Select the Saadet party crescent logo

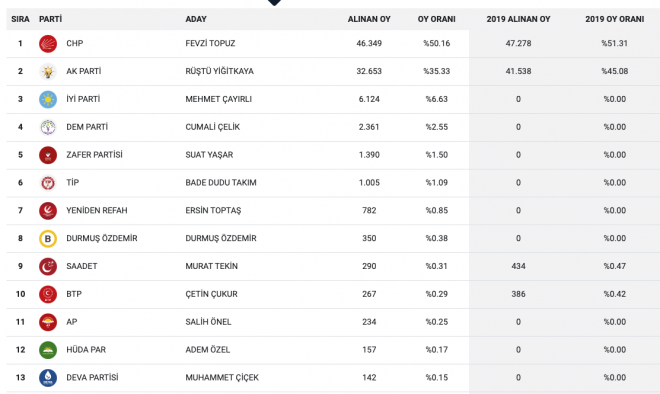tap(48, 266)
